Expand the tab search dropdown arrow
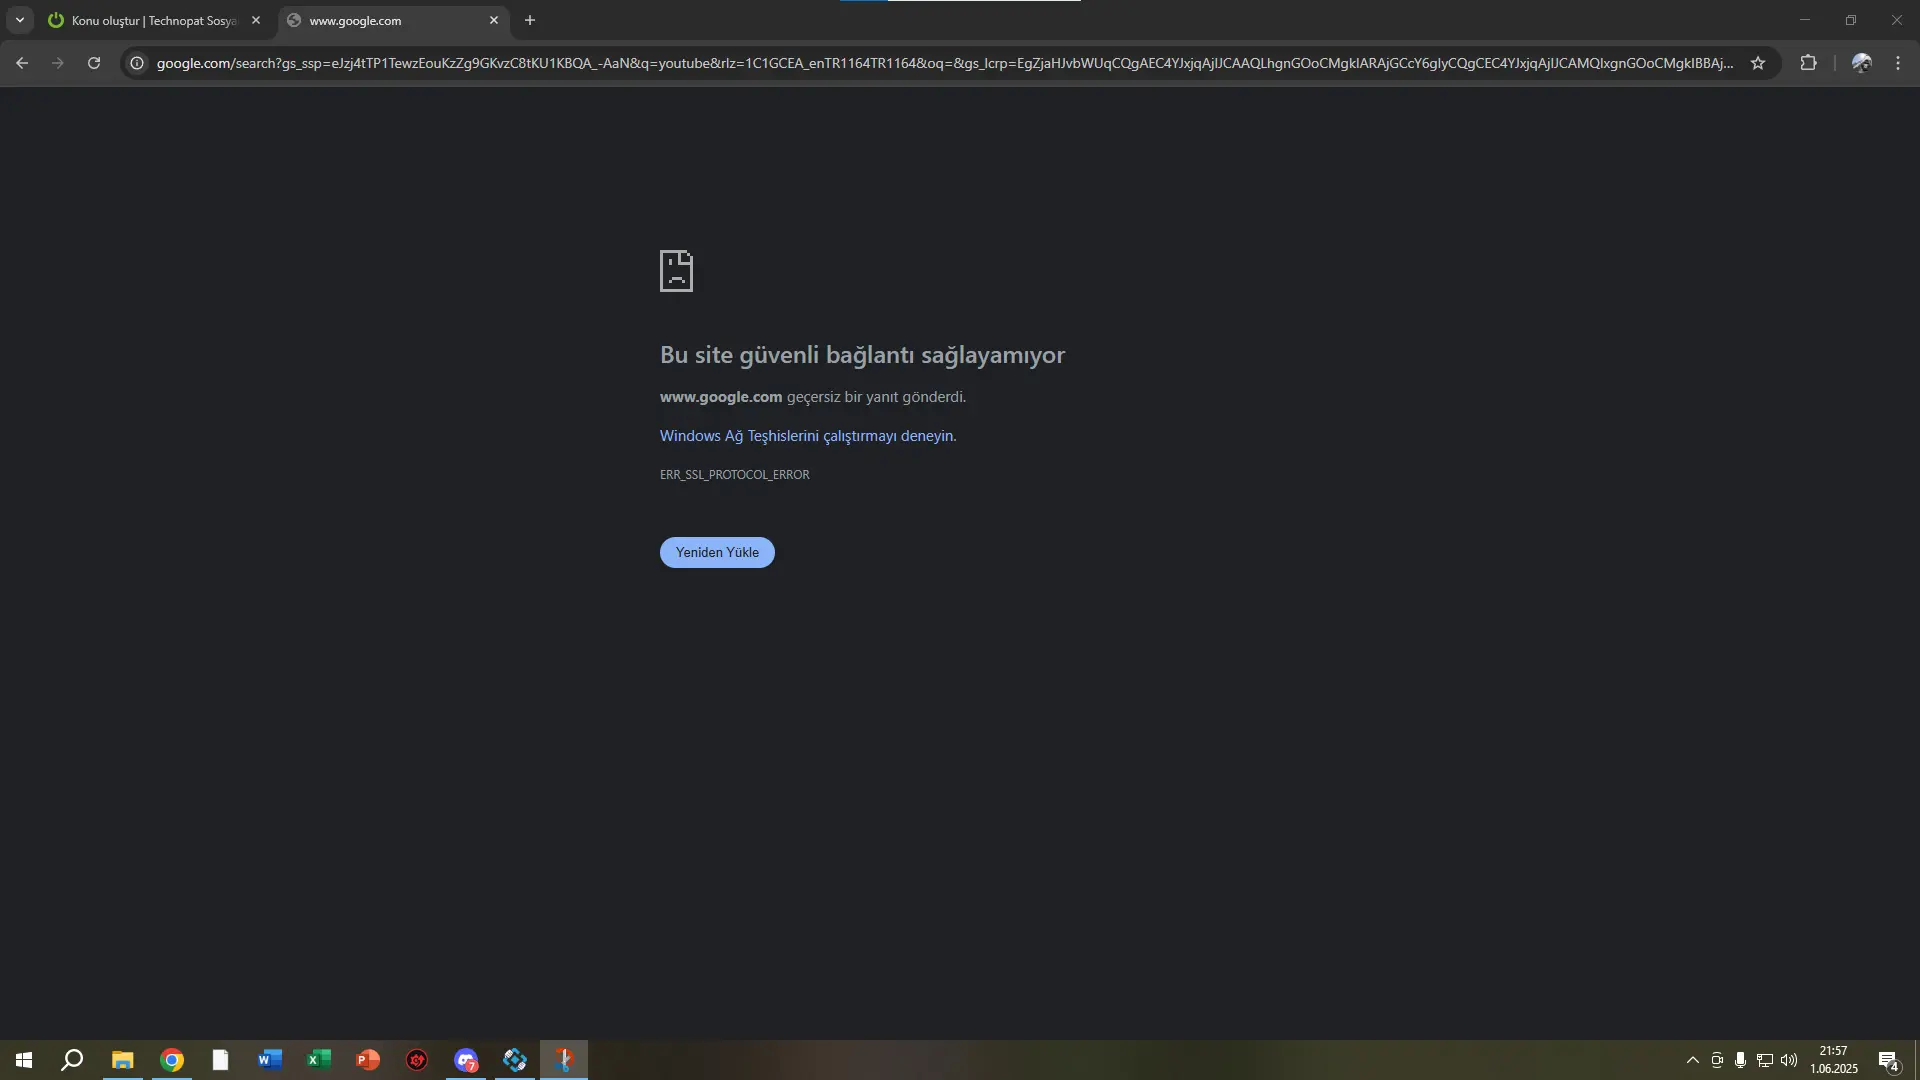 20,20
